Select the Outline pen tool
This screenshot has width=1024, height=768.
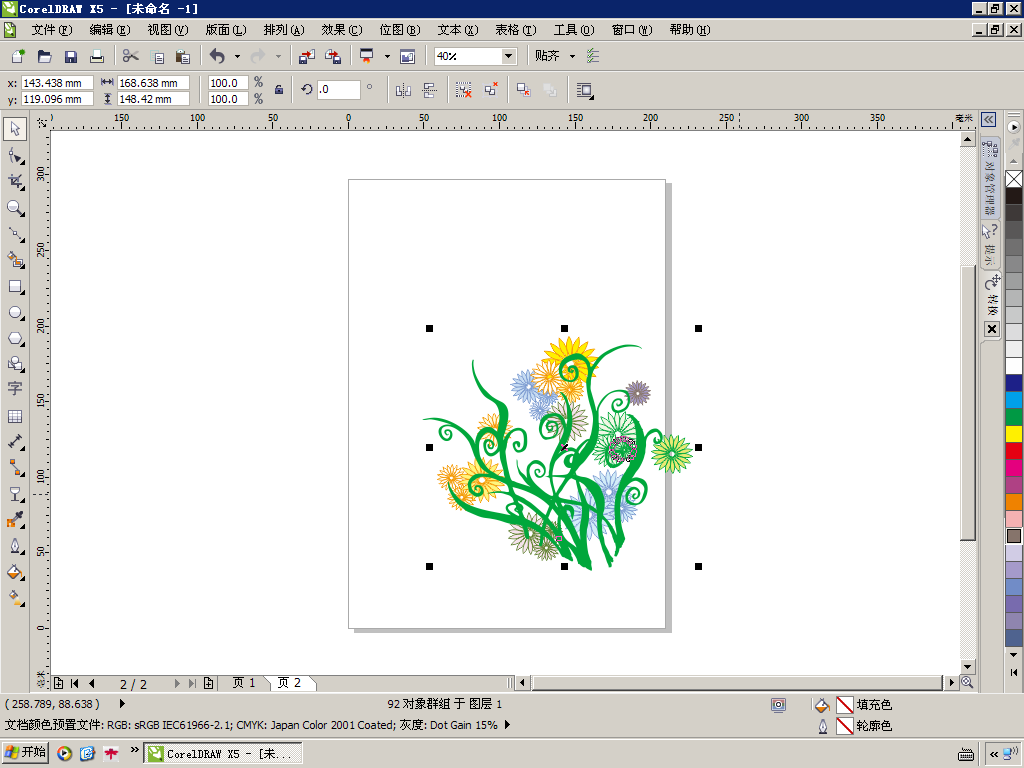pos(15,546)
